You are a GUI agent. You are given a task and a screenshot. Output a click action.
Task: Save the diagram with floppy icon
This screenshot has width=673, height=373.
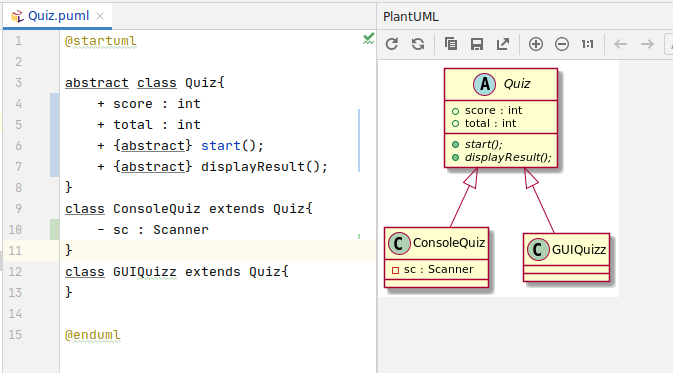(x=477, y=44)
